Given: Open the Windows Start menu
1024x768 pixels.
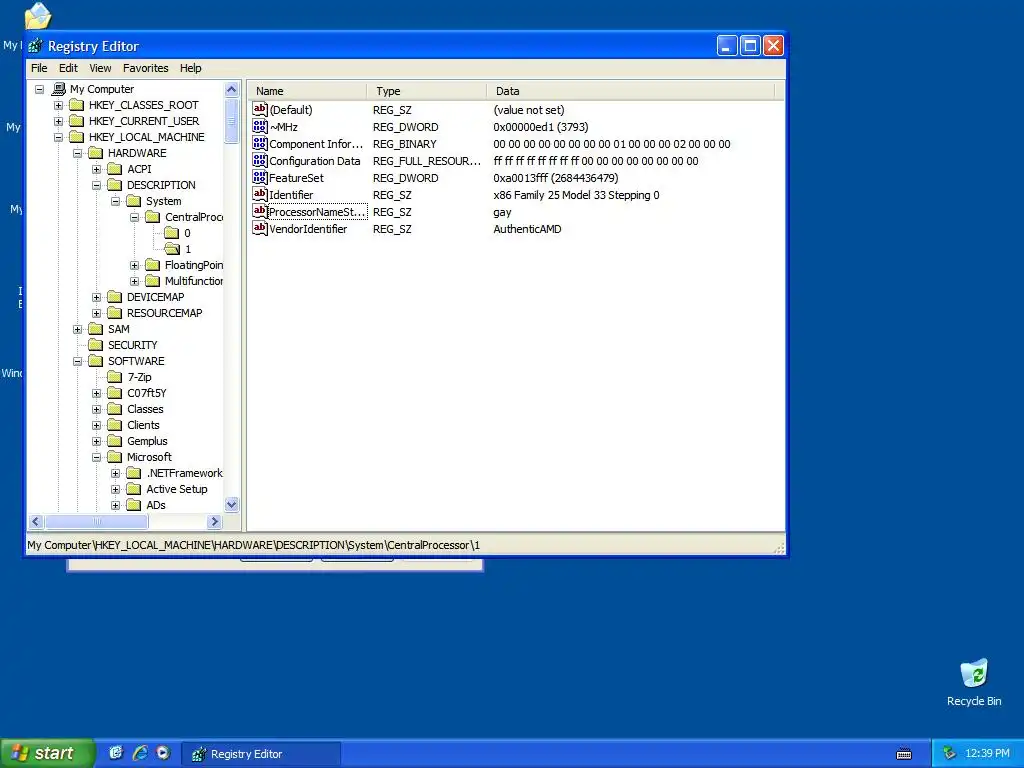Looking at the screenshot, I should [47, 753].
